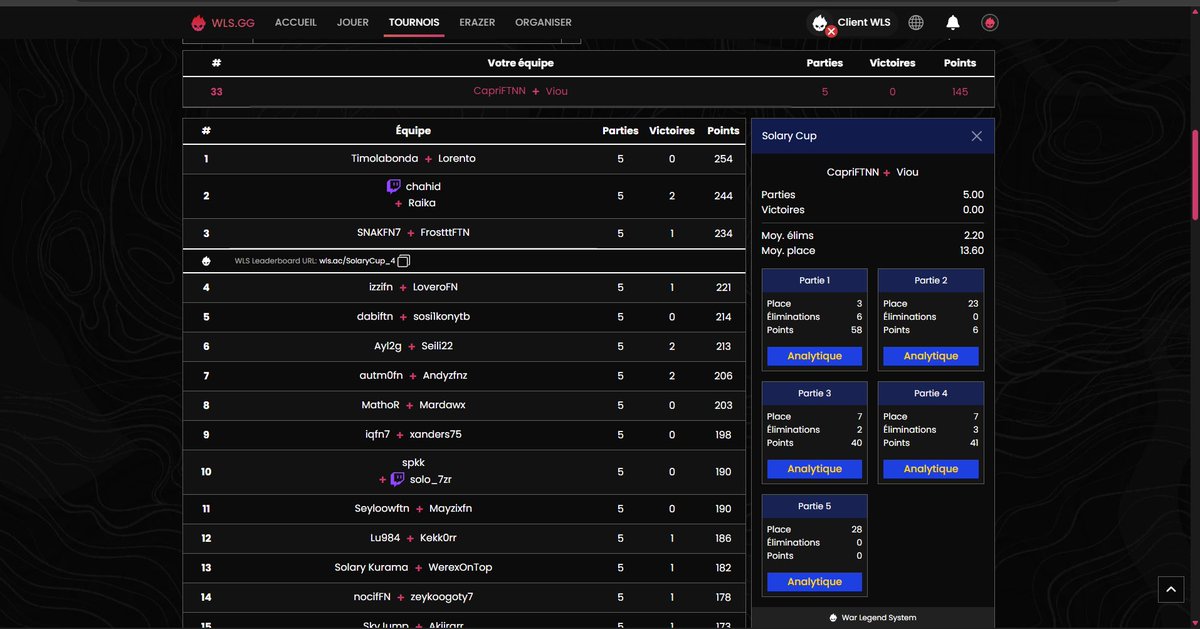Viewport: 1200px width, 629px height.
Task: Copy the WLS Leaderboard URL
Action: click(x=403, y=261)
